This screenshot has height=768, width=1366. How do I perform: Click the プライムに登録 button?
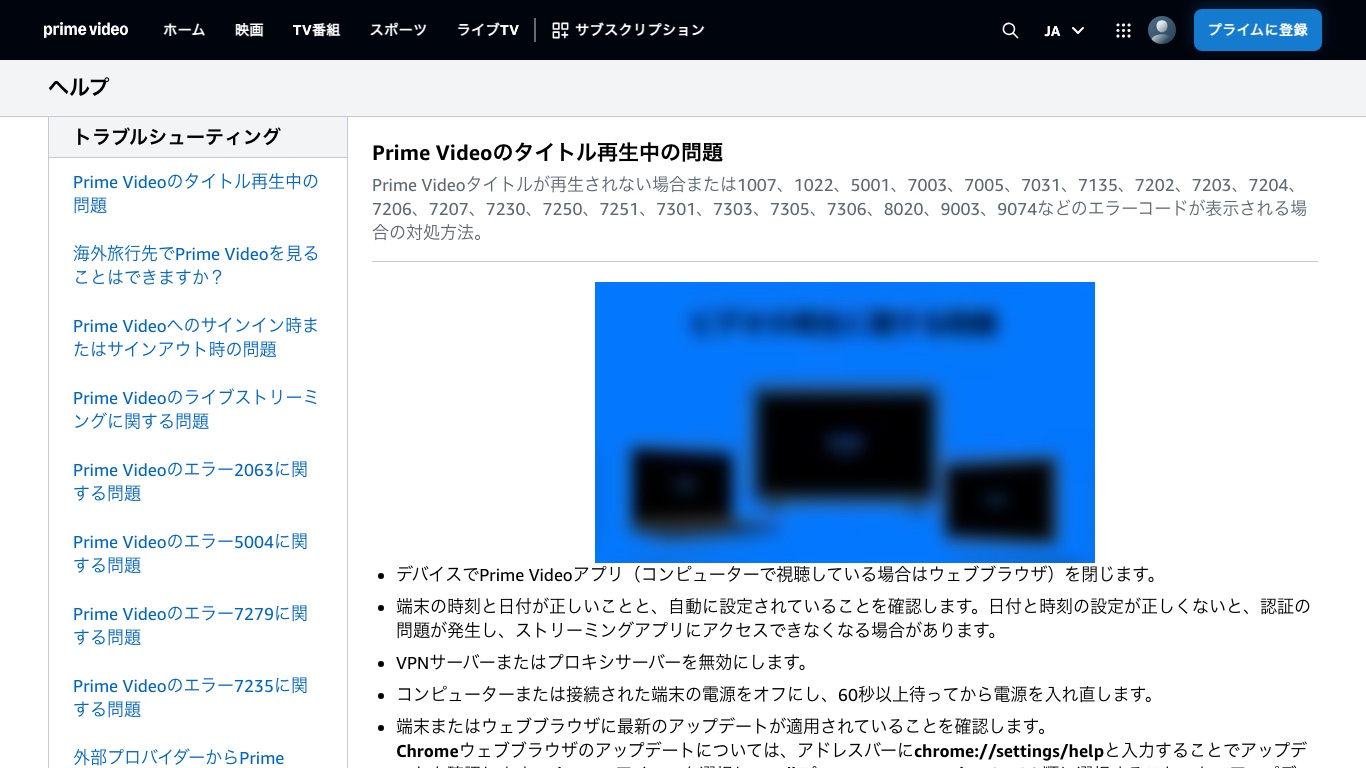point(1258,30)
